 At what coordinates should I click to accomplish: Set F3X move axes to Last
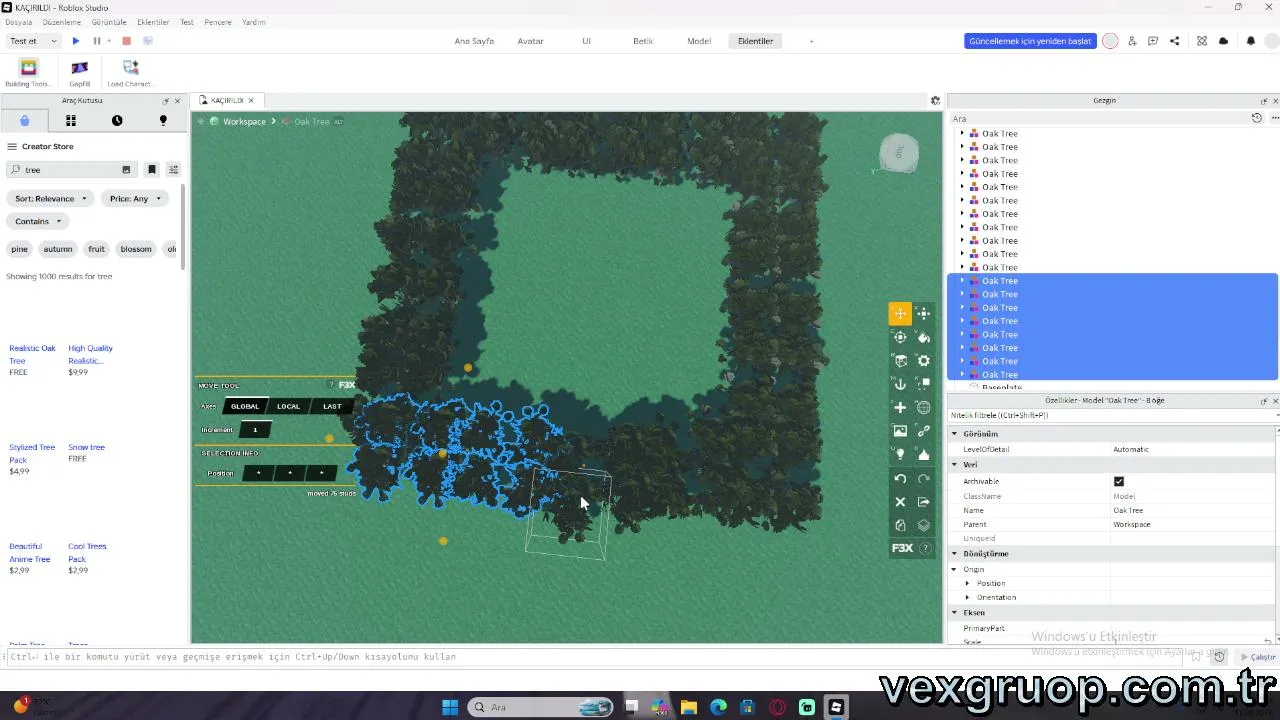click(x=332, y=406)
